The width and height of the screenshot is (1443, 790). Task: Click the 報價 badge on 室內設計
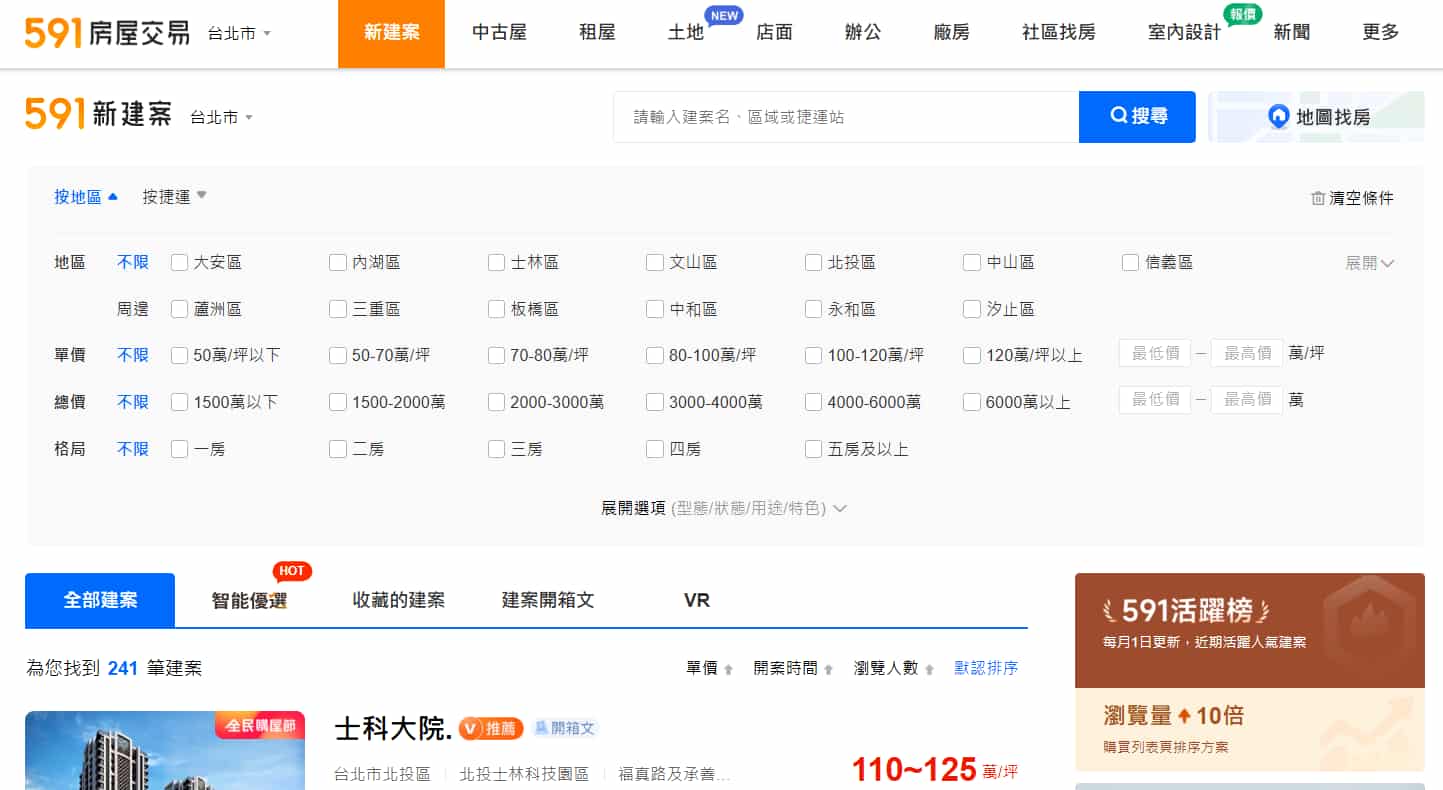(x=1241, y=17)
